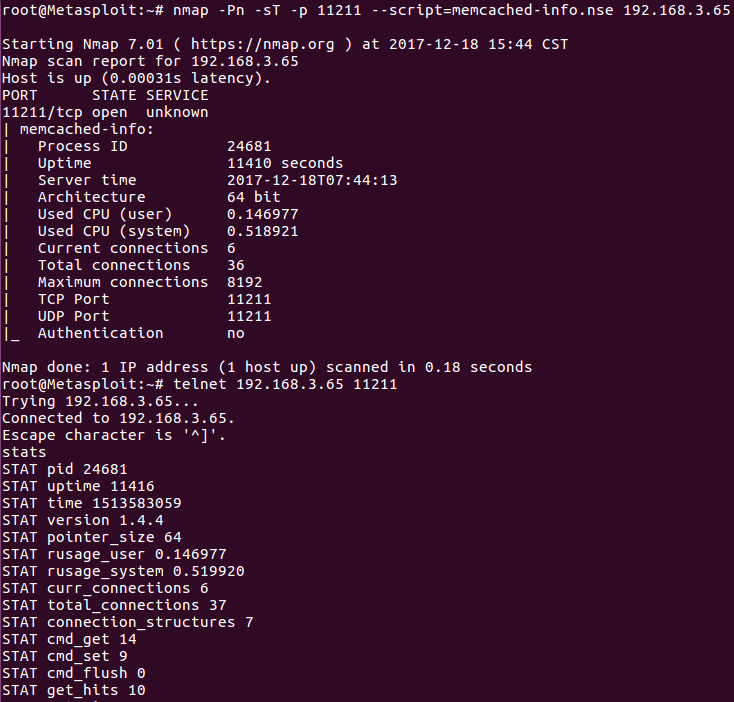The width and height of the screenshot is (734, 702).
Task: Click the Nmap scan report IP address
Action: tap(245, 61)
